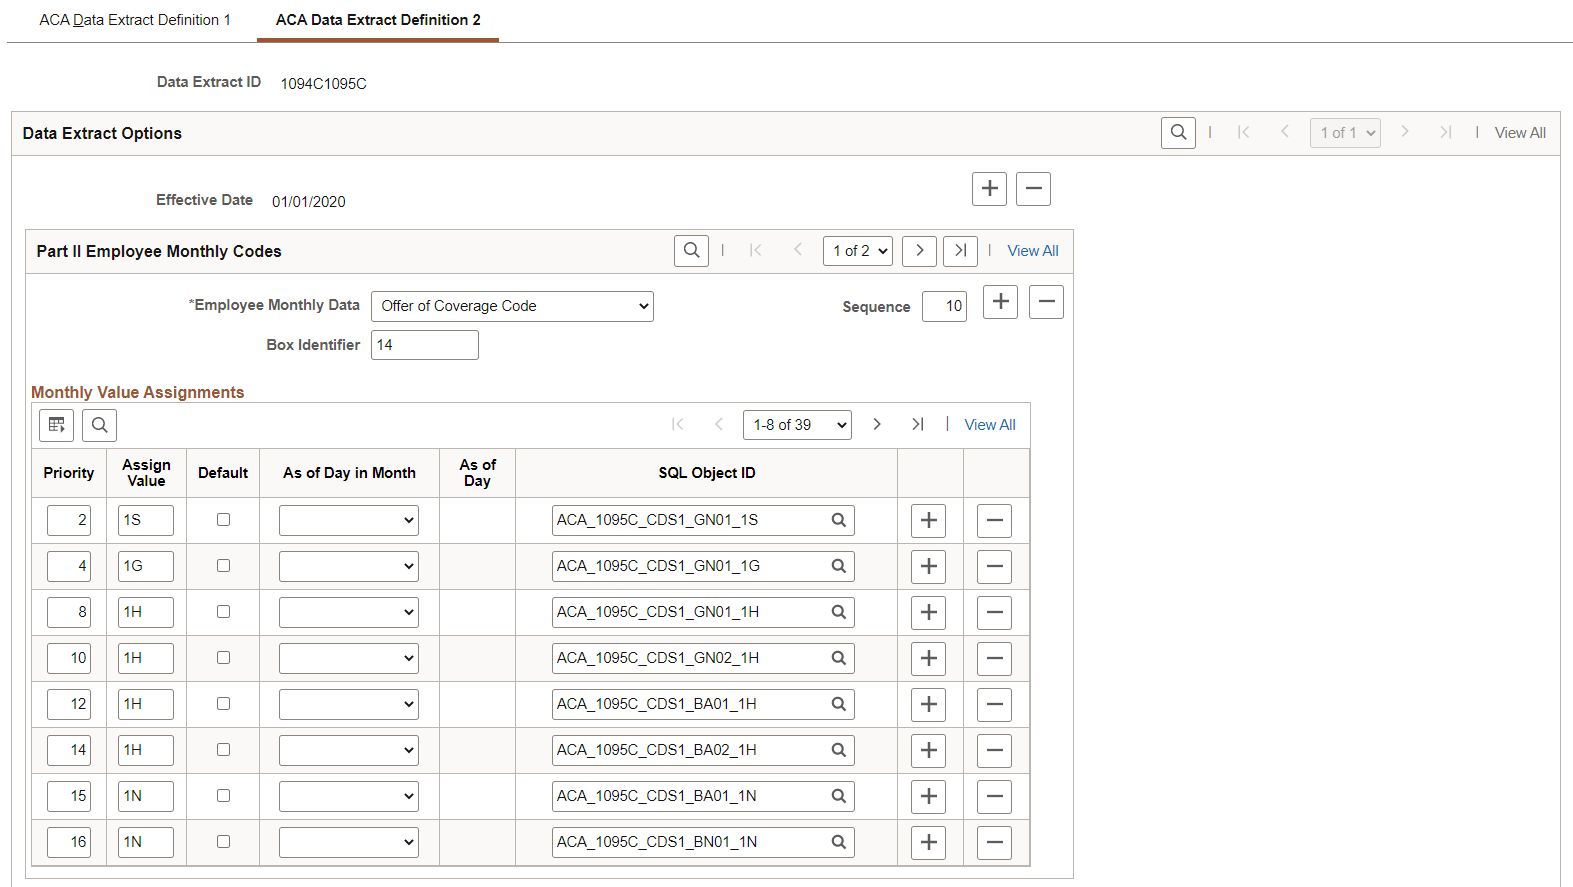Jump to last Part II Employee Monthly Codes row
This screenshot has width=1573, height=887.
point(960,251)
